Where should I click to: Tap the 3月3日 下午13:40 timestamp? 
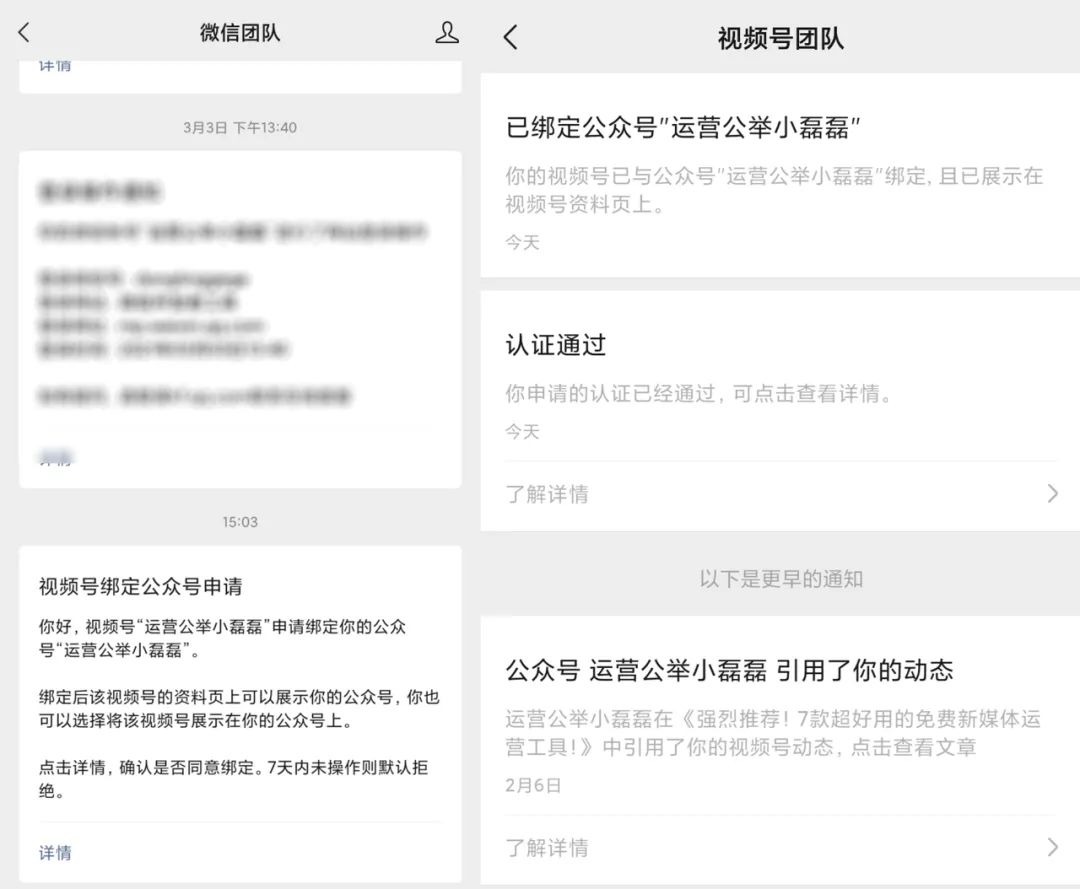point(240,127)
